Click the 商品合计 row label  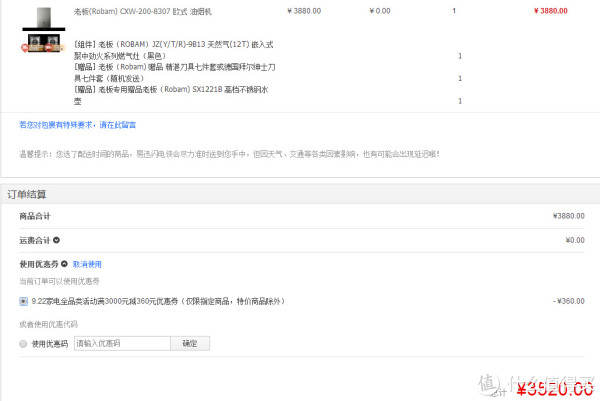(x=35, y=216)
